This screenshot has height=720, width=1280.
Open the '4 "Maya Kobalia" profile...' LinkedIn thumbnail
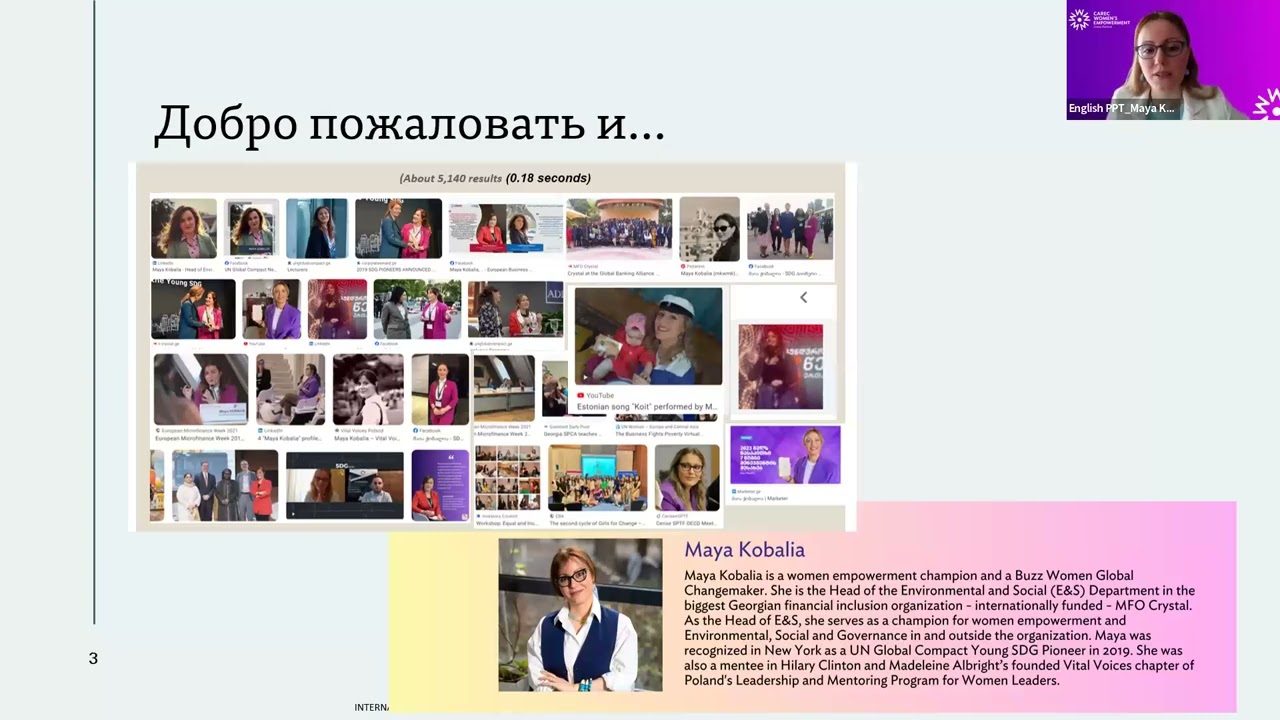pos(290,389)
